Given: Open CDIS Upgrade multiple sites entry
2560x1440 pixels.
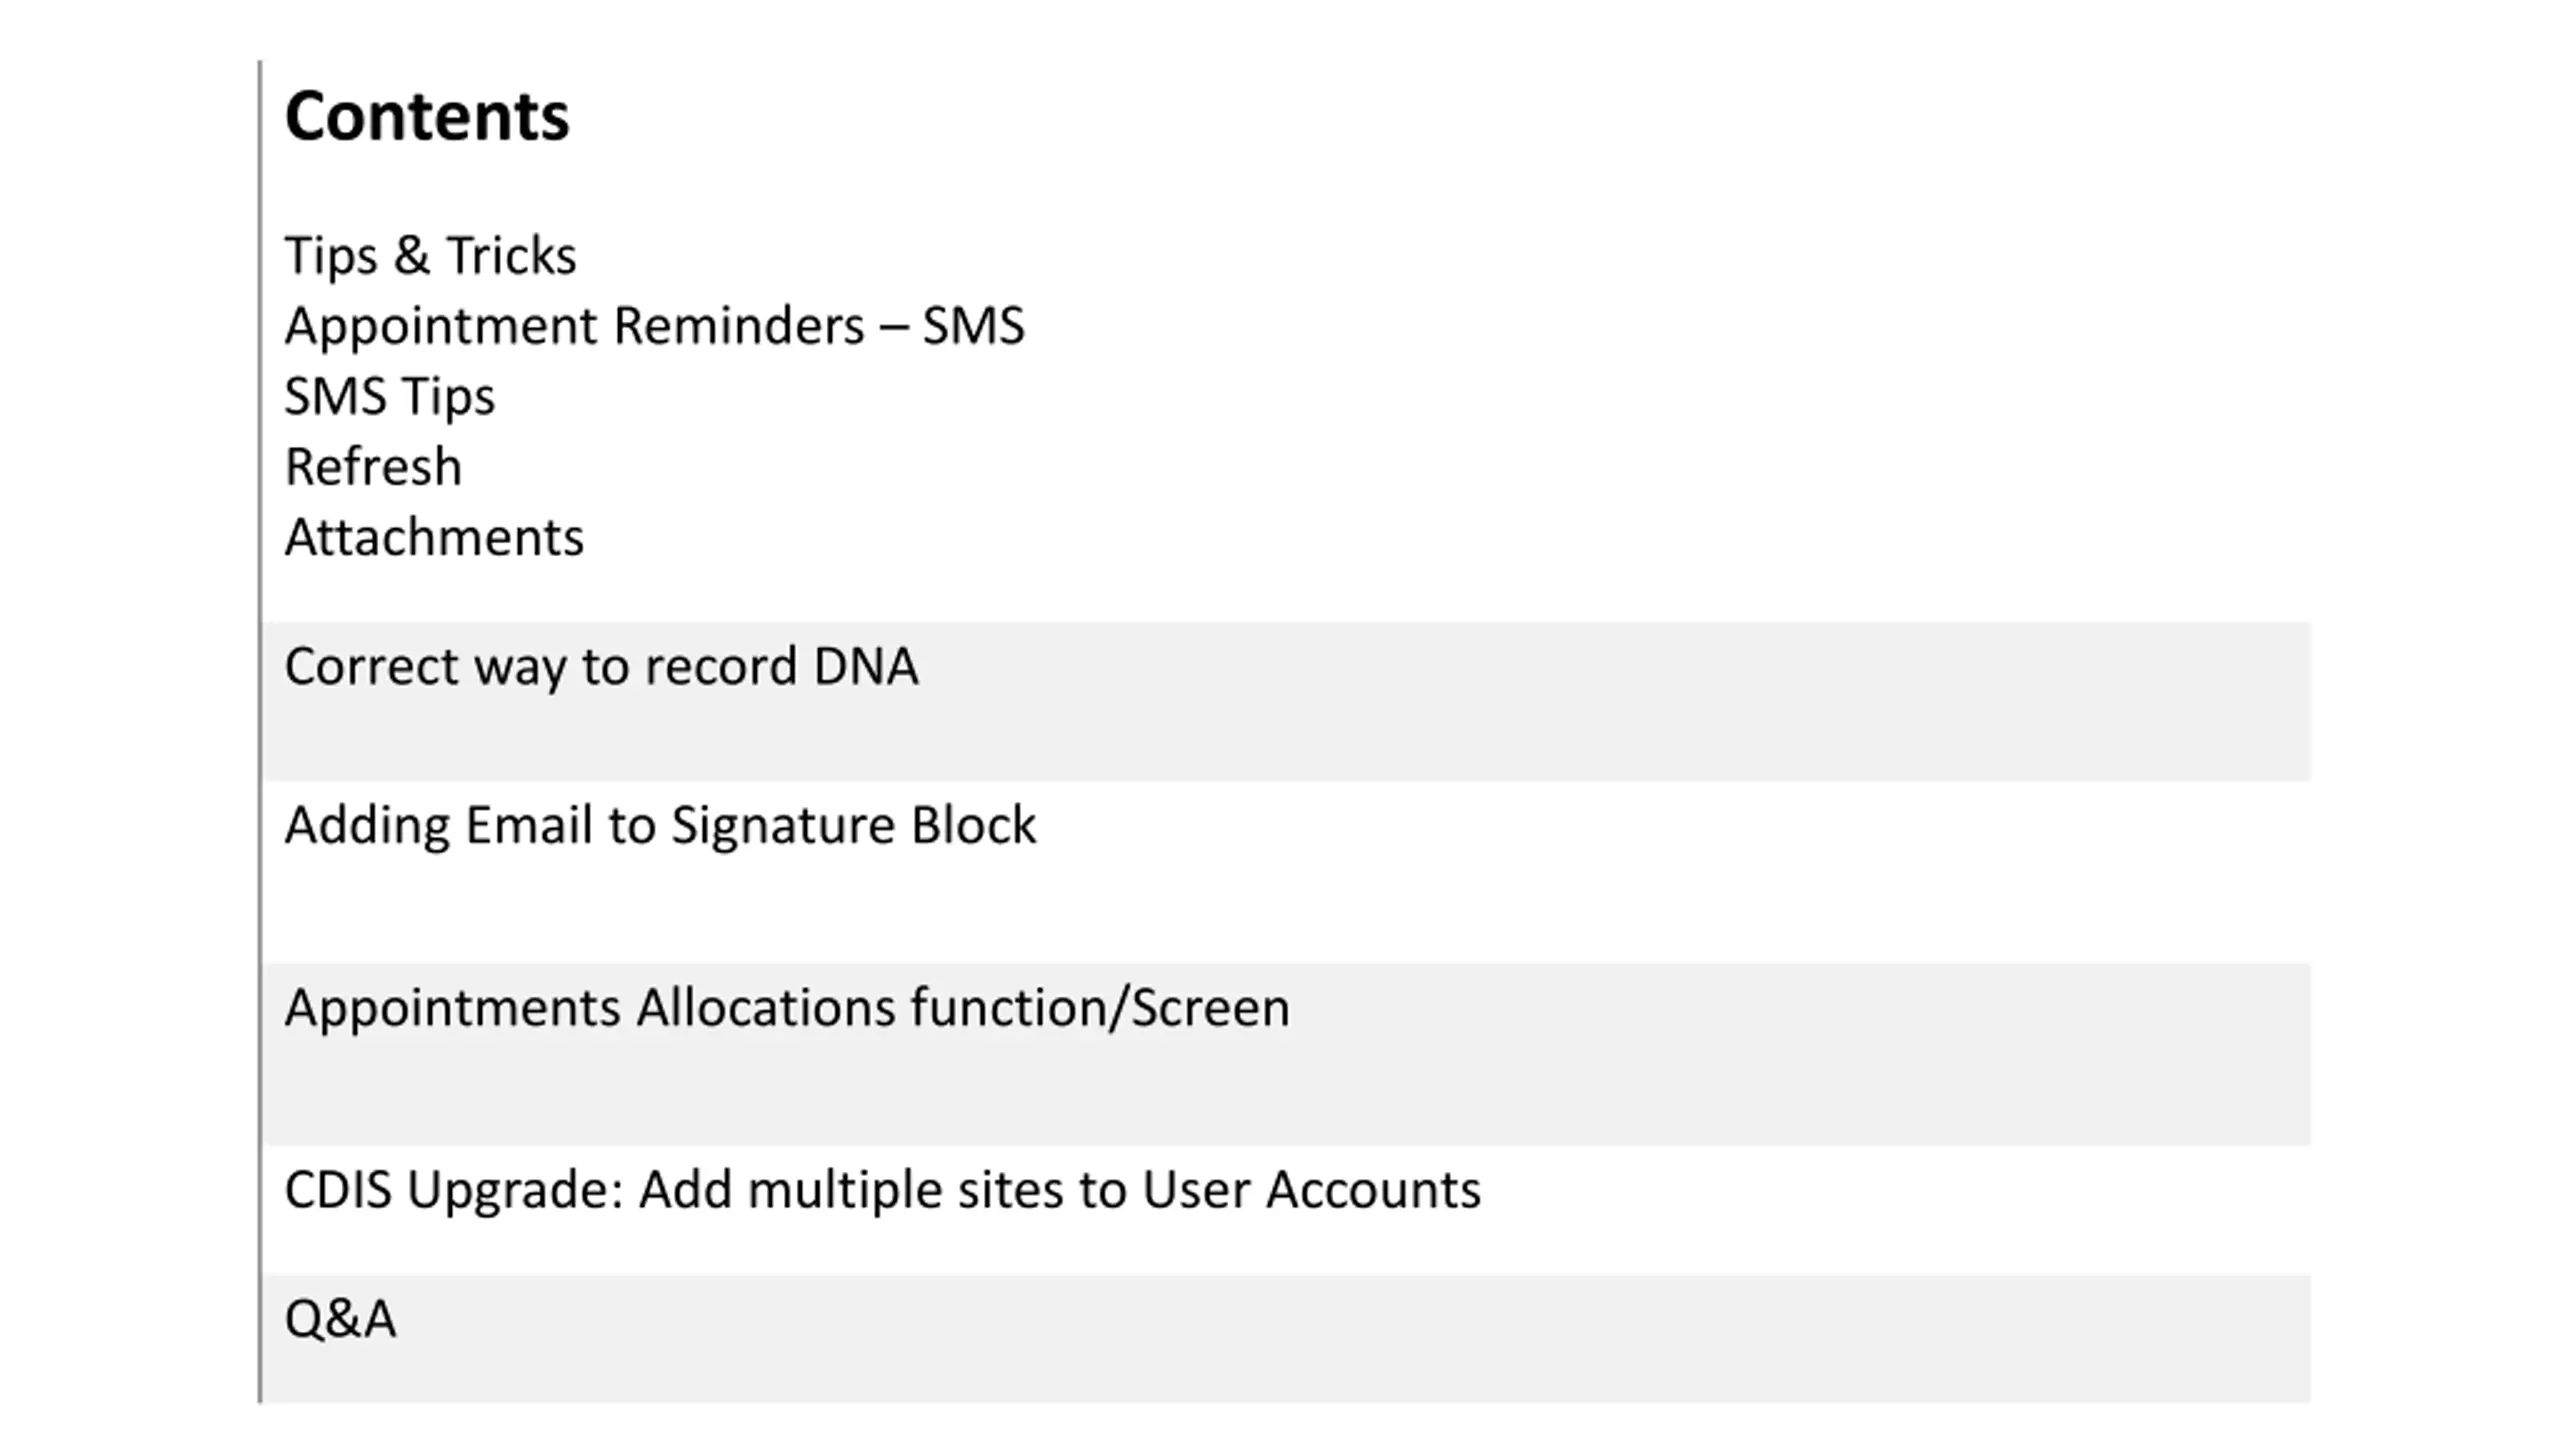Looking at the screenshot, I should [x=882, y=1191].
